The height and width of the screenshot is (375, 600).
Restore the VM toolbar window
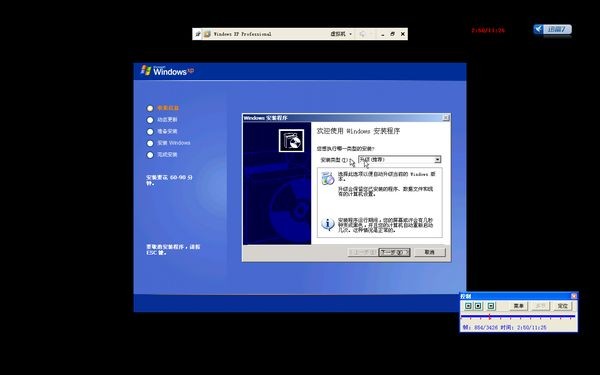[392, 34]
